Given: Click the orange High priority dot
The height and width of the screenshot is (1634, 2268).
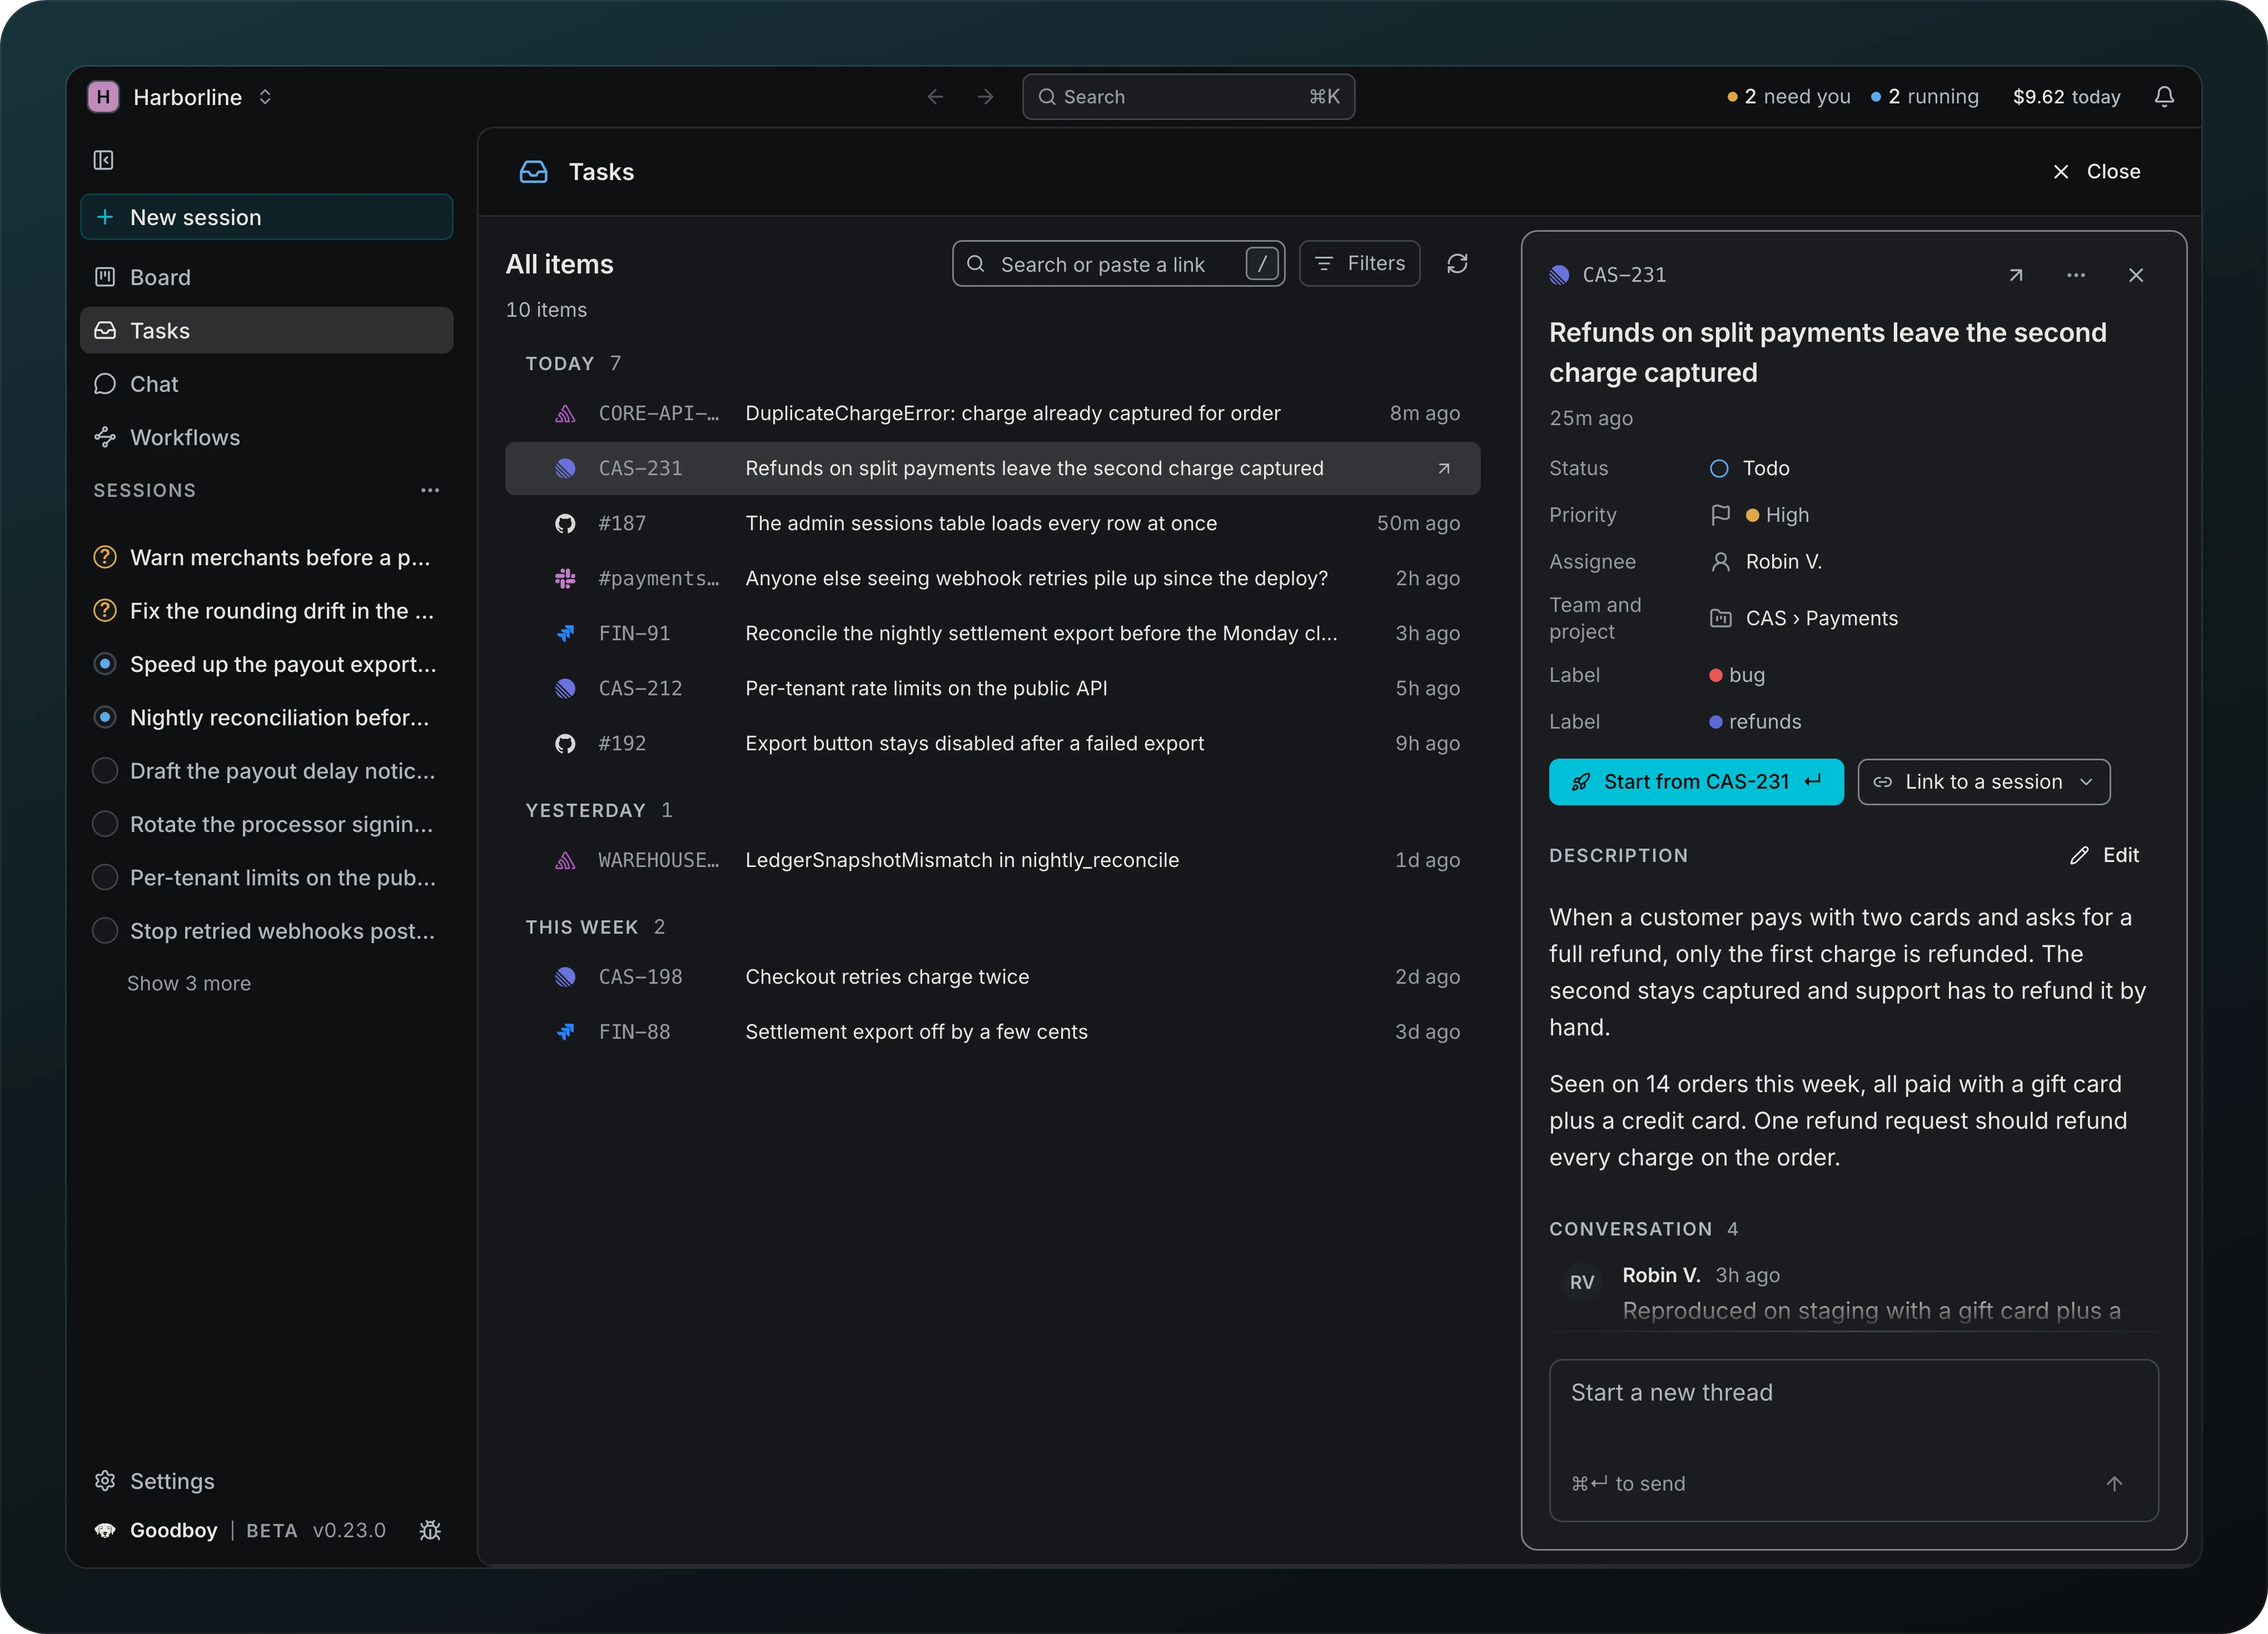Looking at the screenshot, I should coord(1752,515).
